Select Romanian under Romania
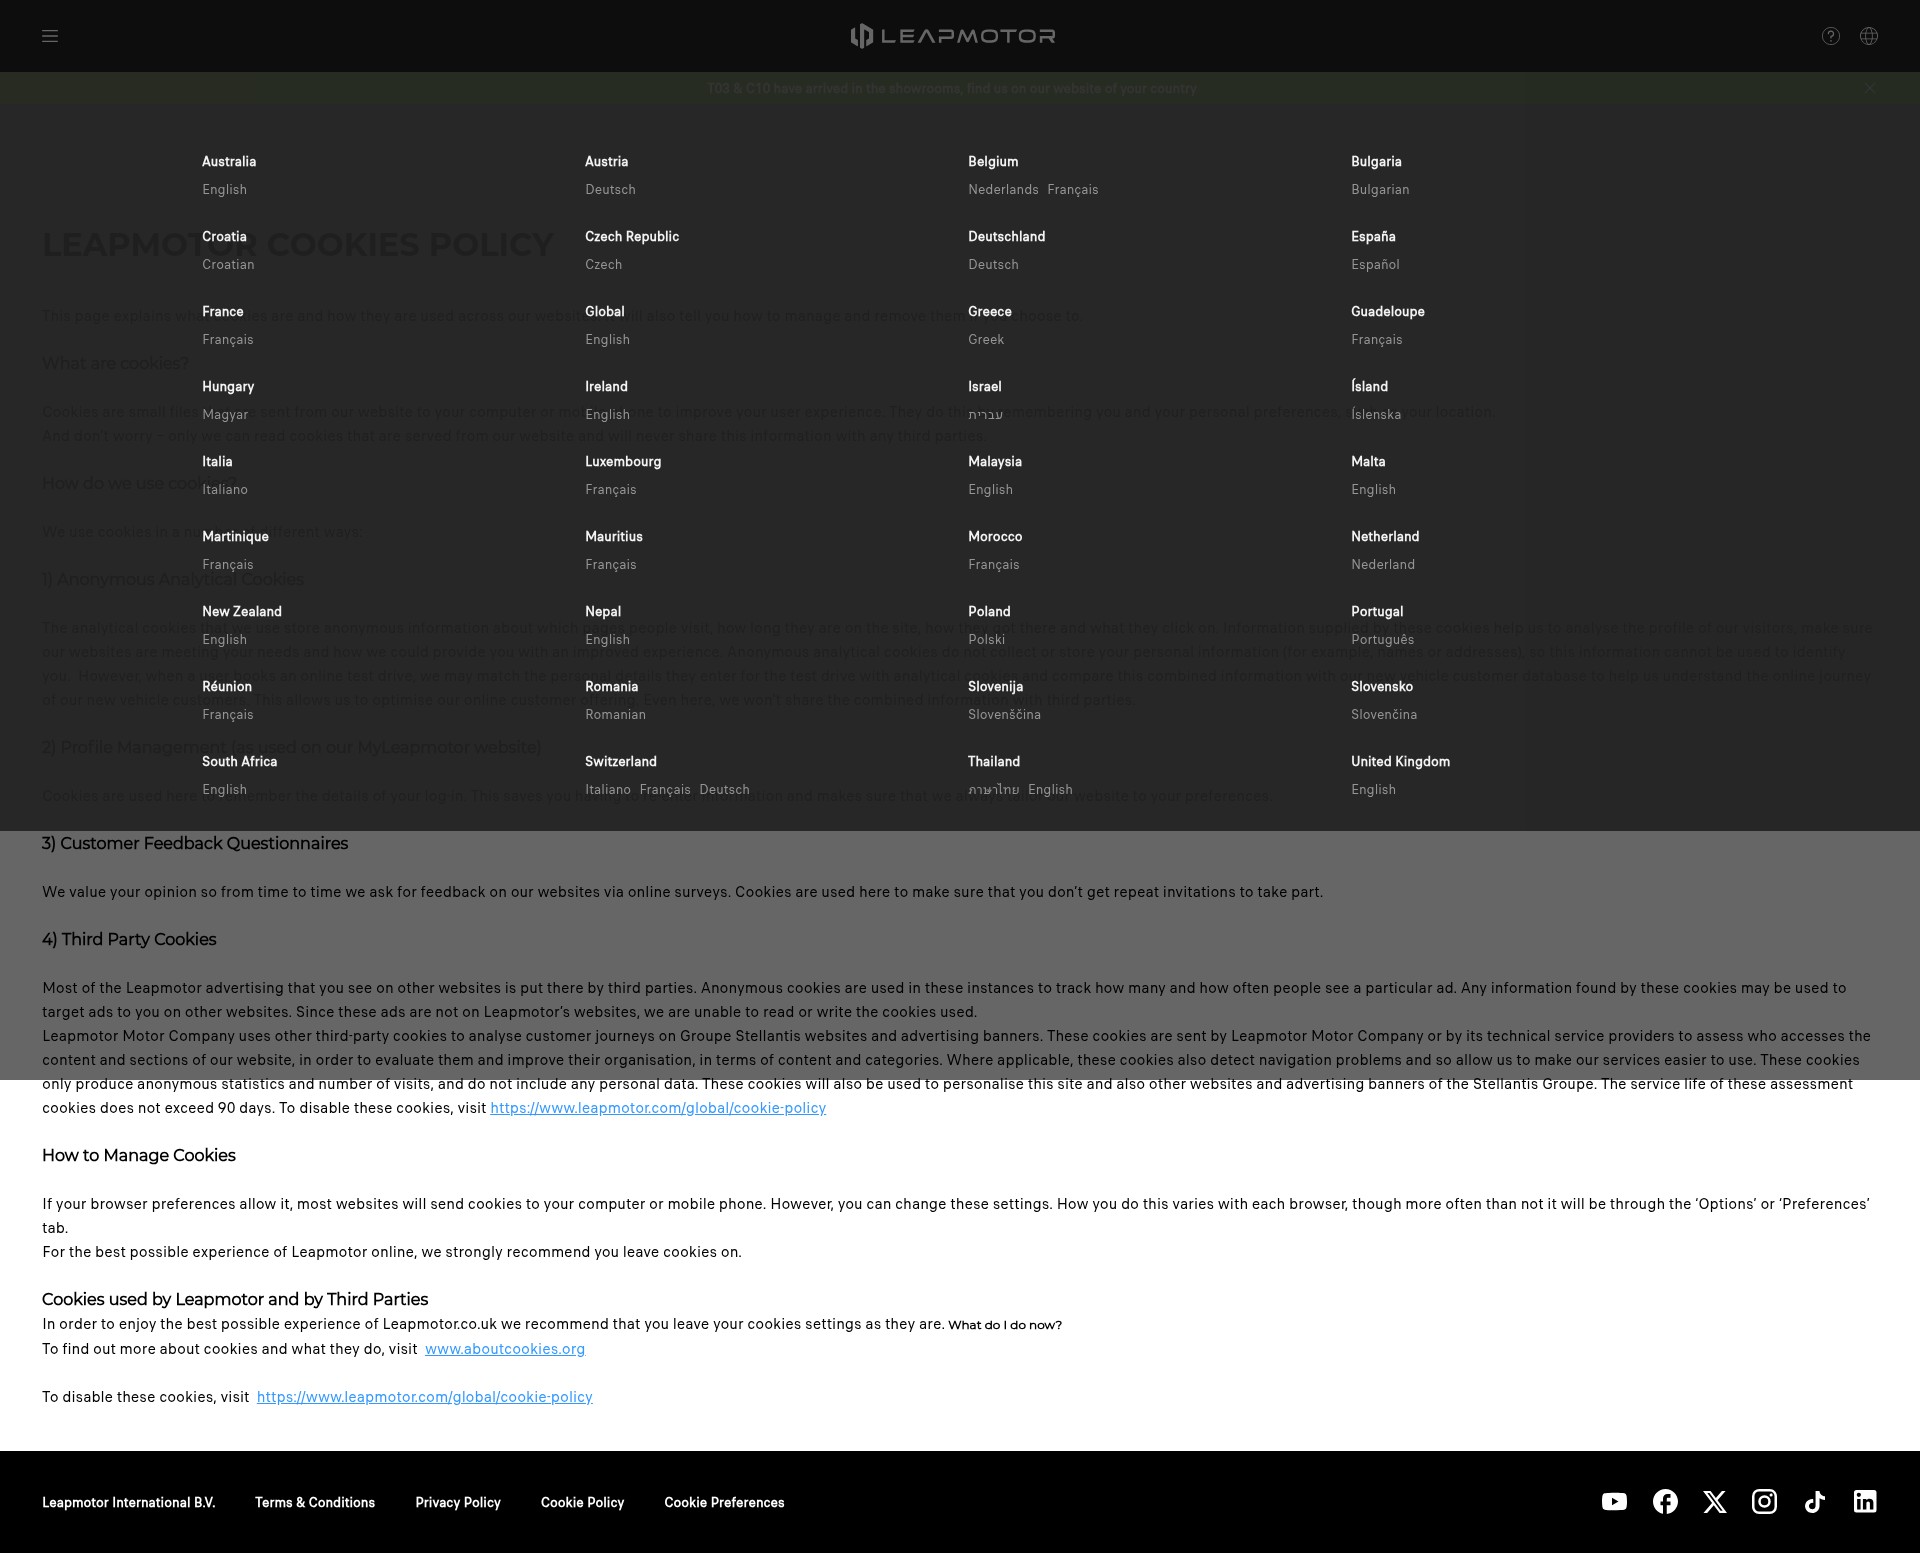 coord(615,714)
